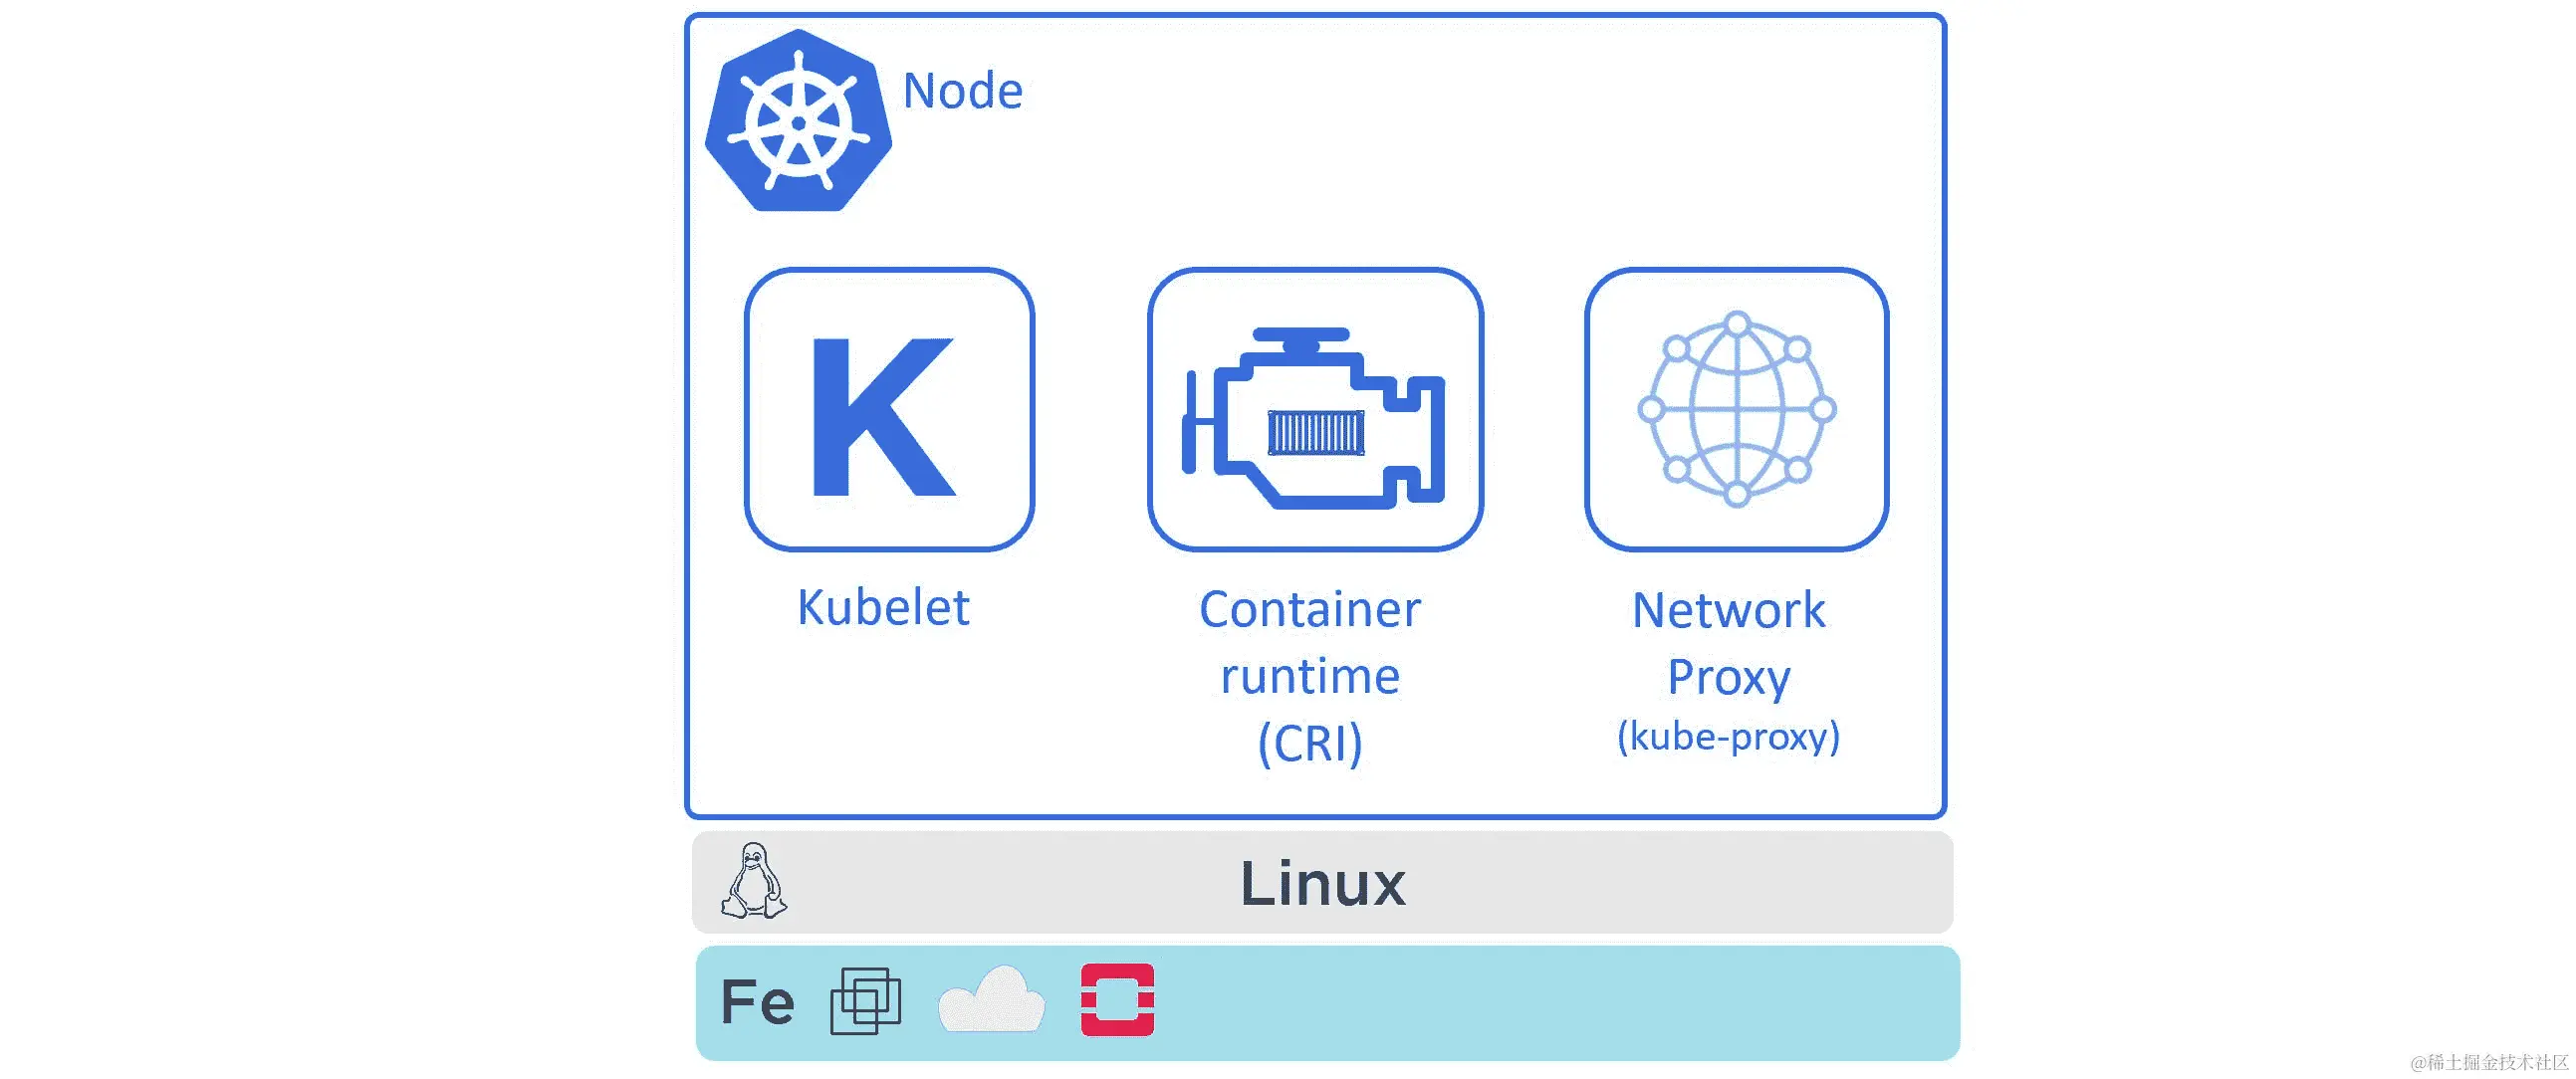Click the 'Fe' bare metal icon
Viewport: 2576px width, 1079px height.
coord(757,1000)
